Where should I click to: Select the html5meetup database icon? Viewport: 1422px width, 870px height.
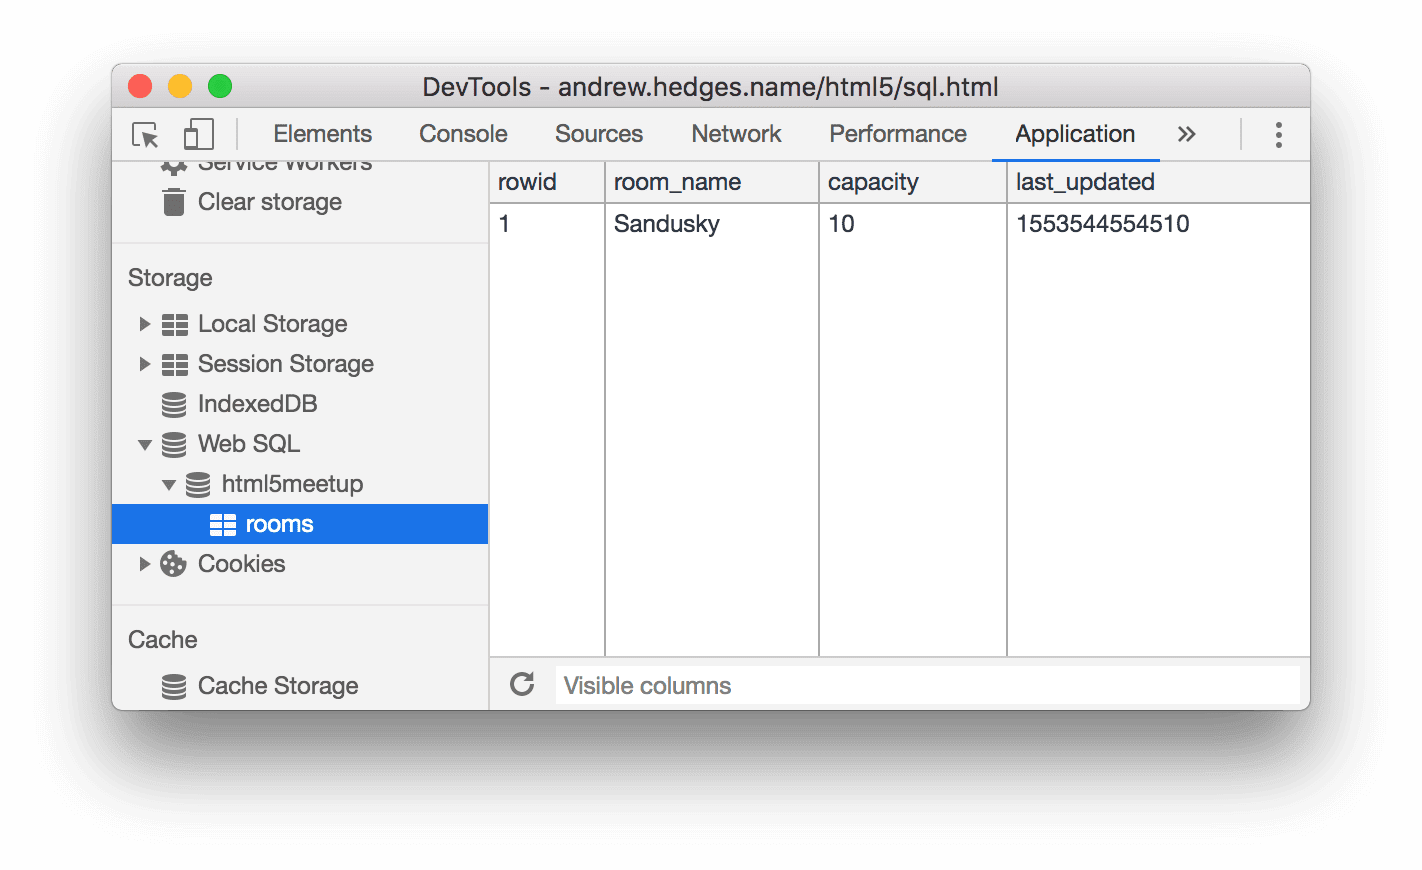point(197,484)
